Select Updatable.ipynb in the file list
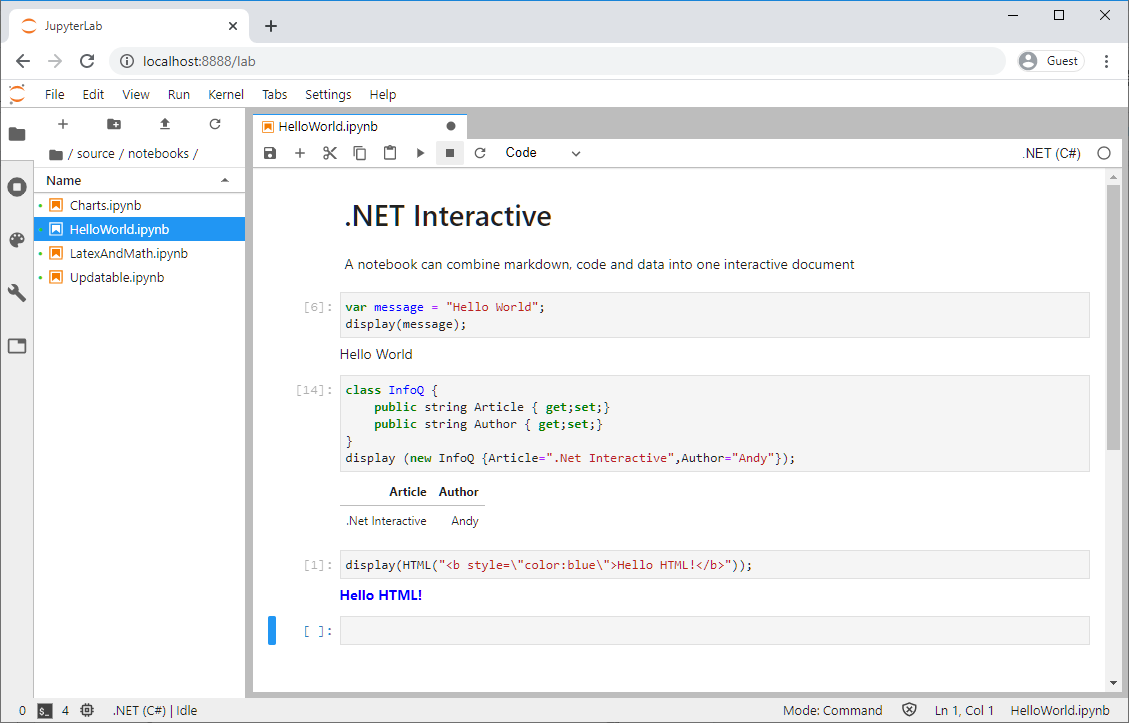1129x723 pixels. 140,277
